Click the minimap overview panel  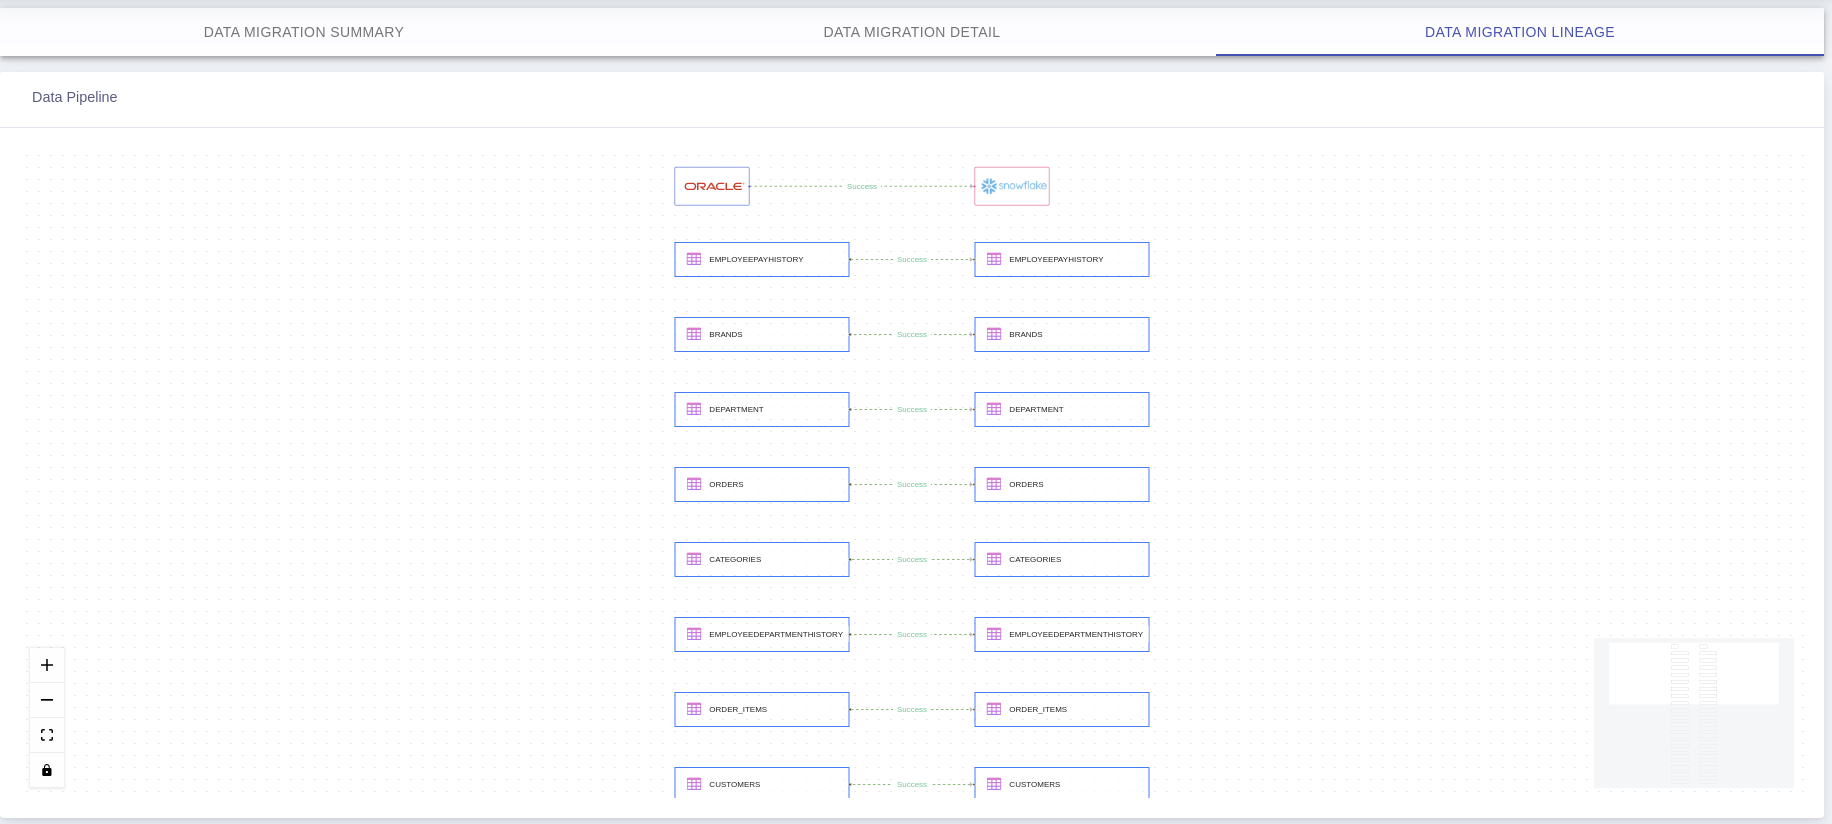click(1694, 713)
